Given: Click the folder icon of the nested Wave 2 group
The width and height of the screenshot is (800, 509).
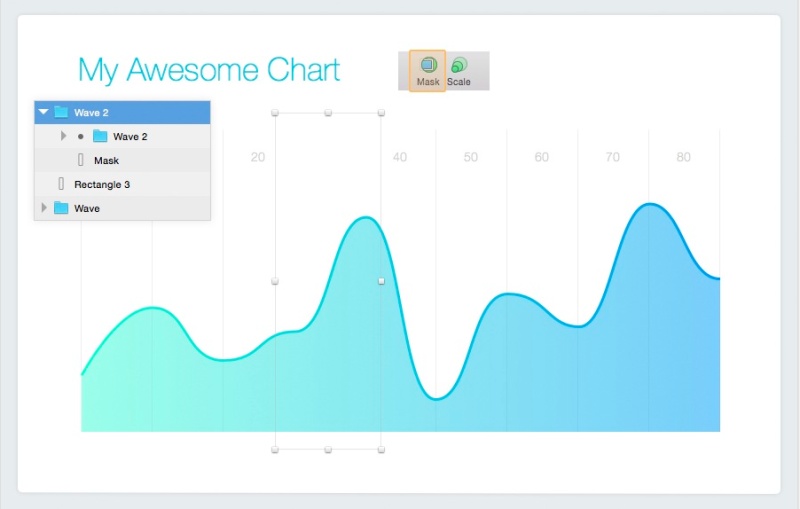Looking at the screenshot, I should (x=100, y=136).
